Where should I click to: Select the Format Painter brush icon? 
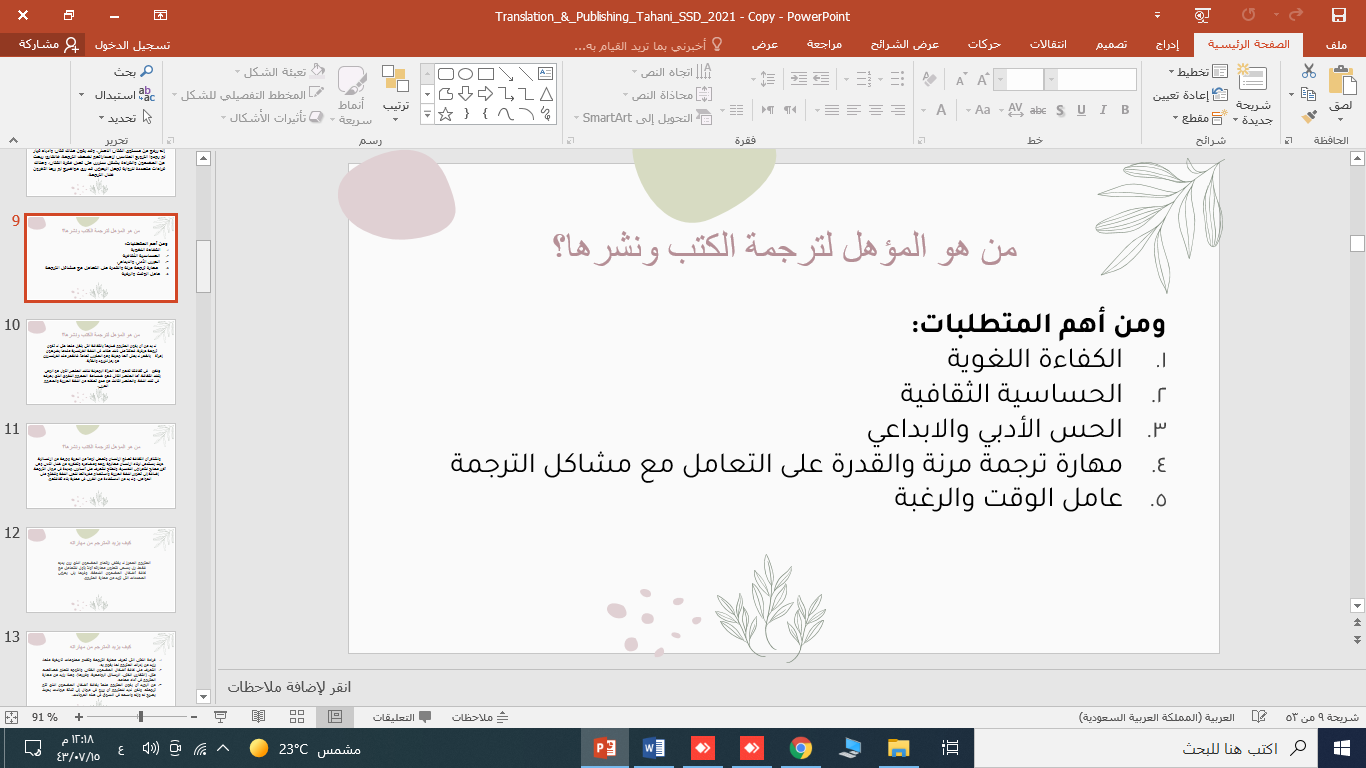1309,117
